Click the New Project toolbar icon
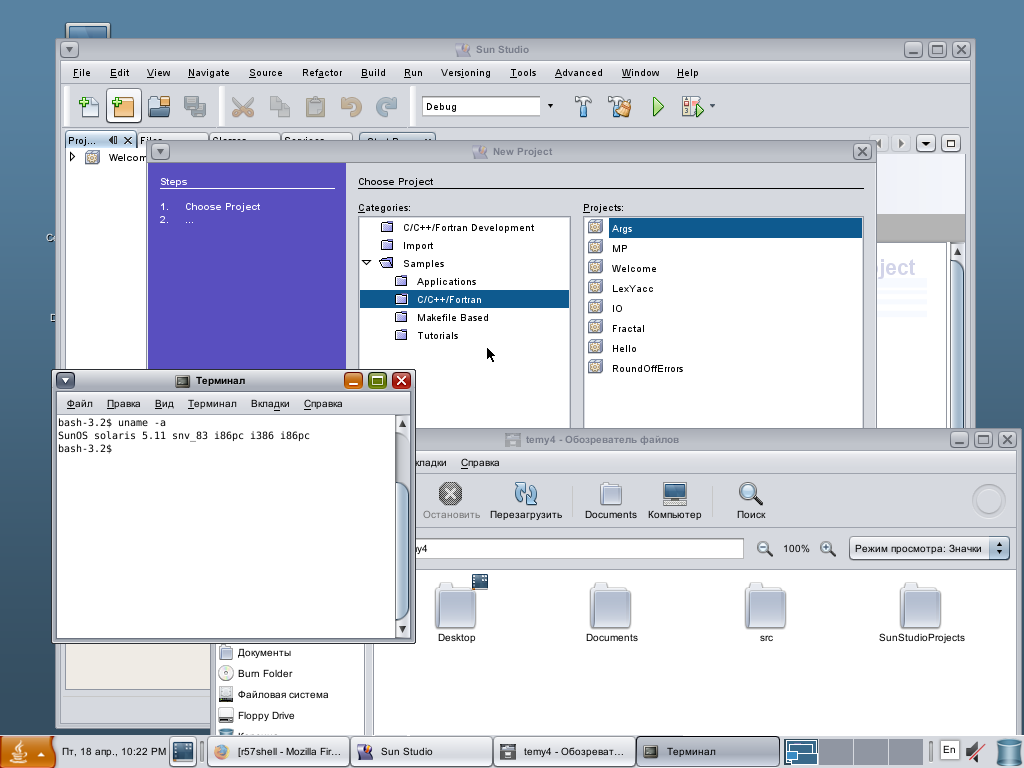This screenshot has width=1024, height=768. 123,106
